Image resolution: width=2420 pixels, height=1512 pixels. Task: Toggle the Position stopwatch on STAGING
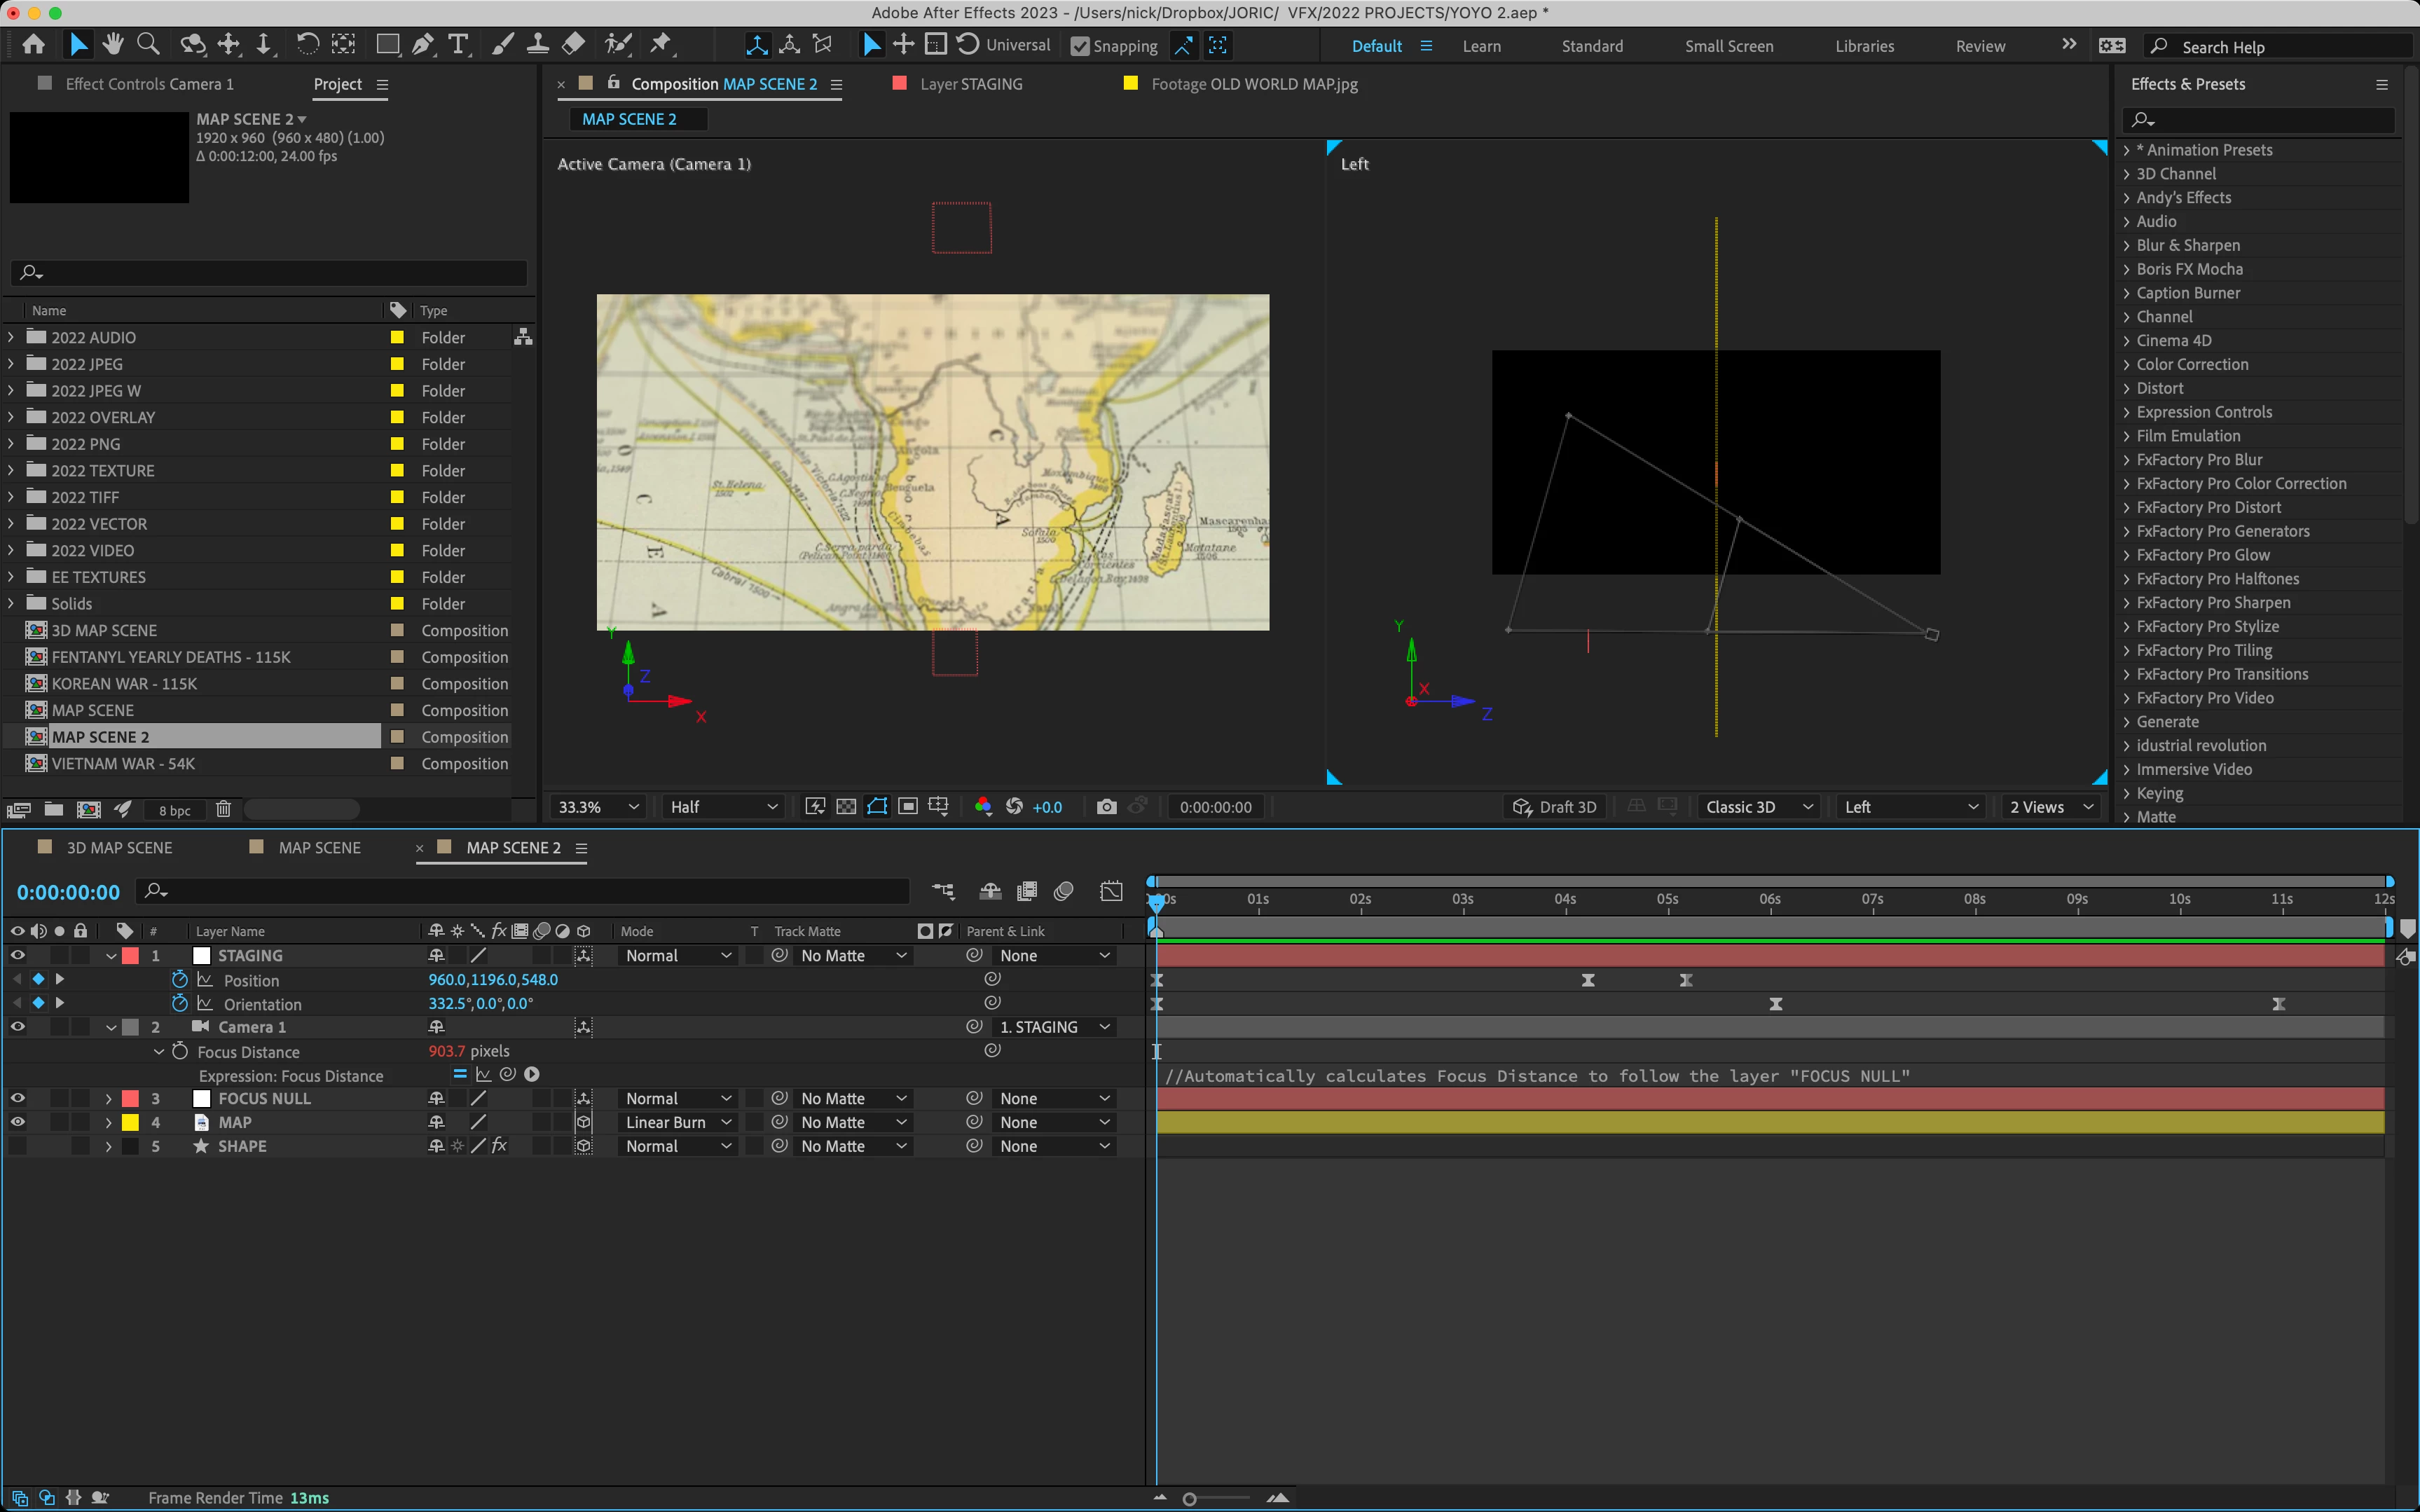pos(180,980)
